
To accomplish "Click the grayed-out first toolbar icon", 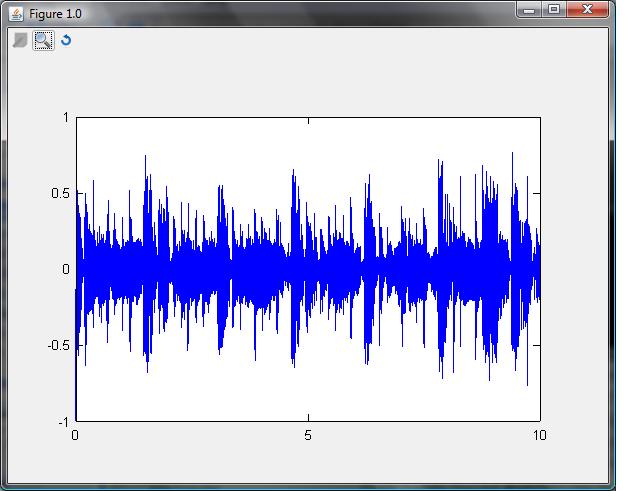I will 20,40.
